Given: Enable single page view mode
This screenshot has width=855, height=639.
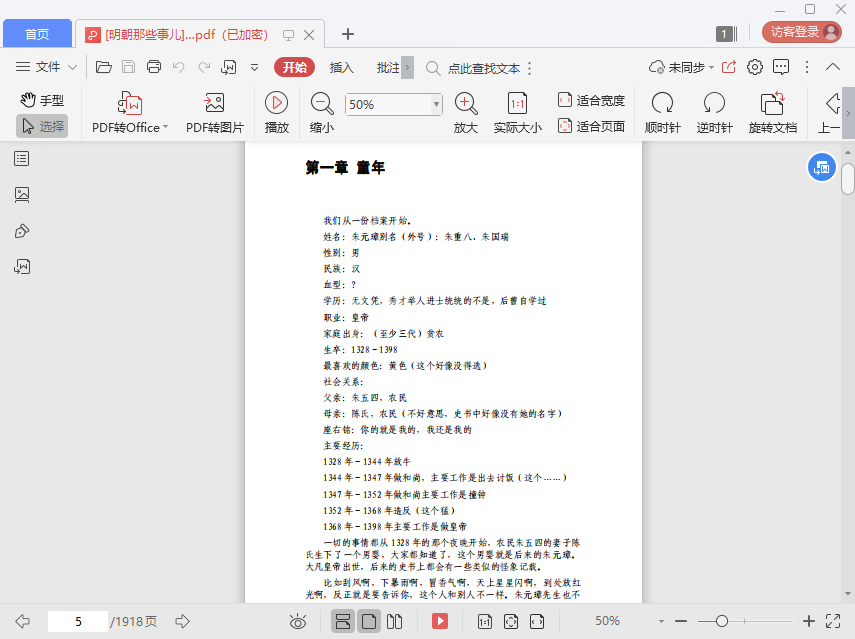Looking at the screenshot, I should (369, 621).
